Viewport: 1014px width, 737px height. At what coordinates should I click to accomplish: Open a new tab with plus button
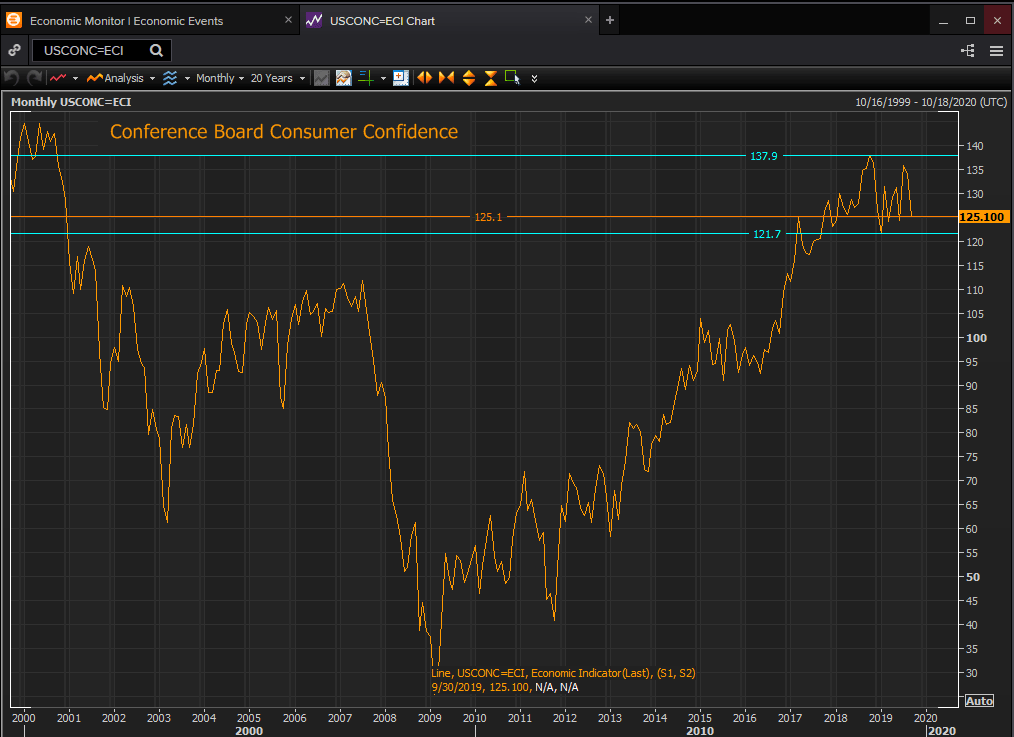click(610, 20)
